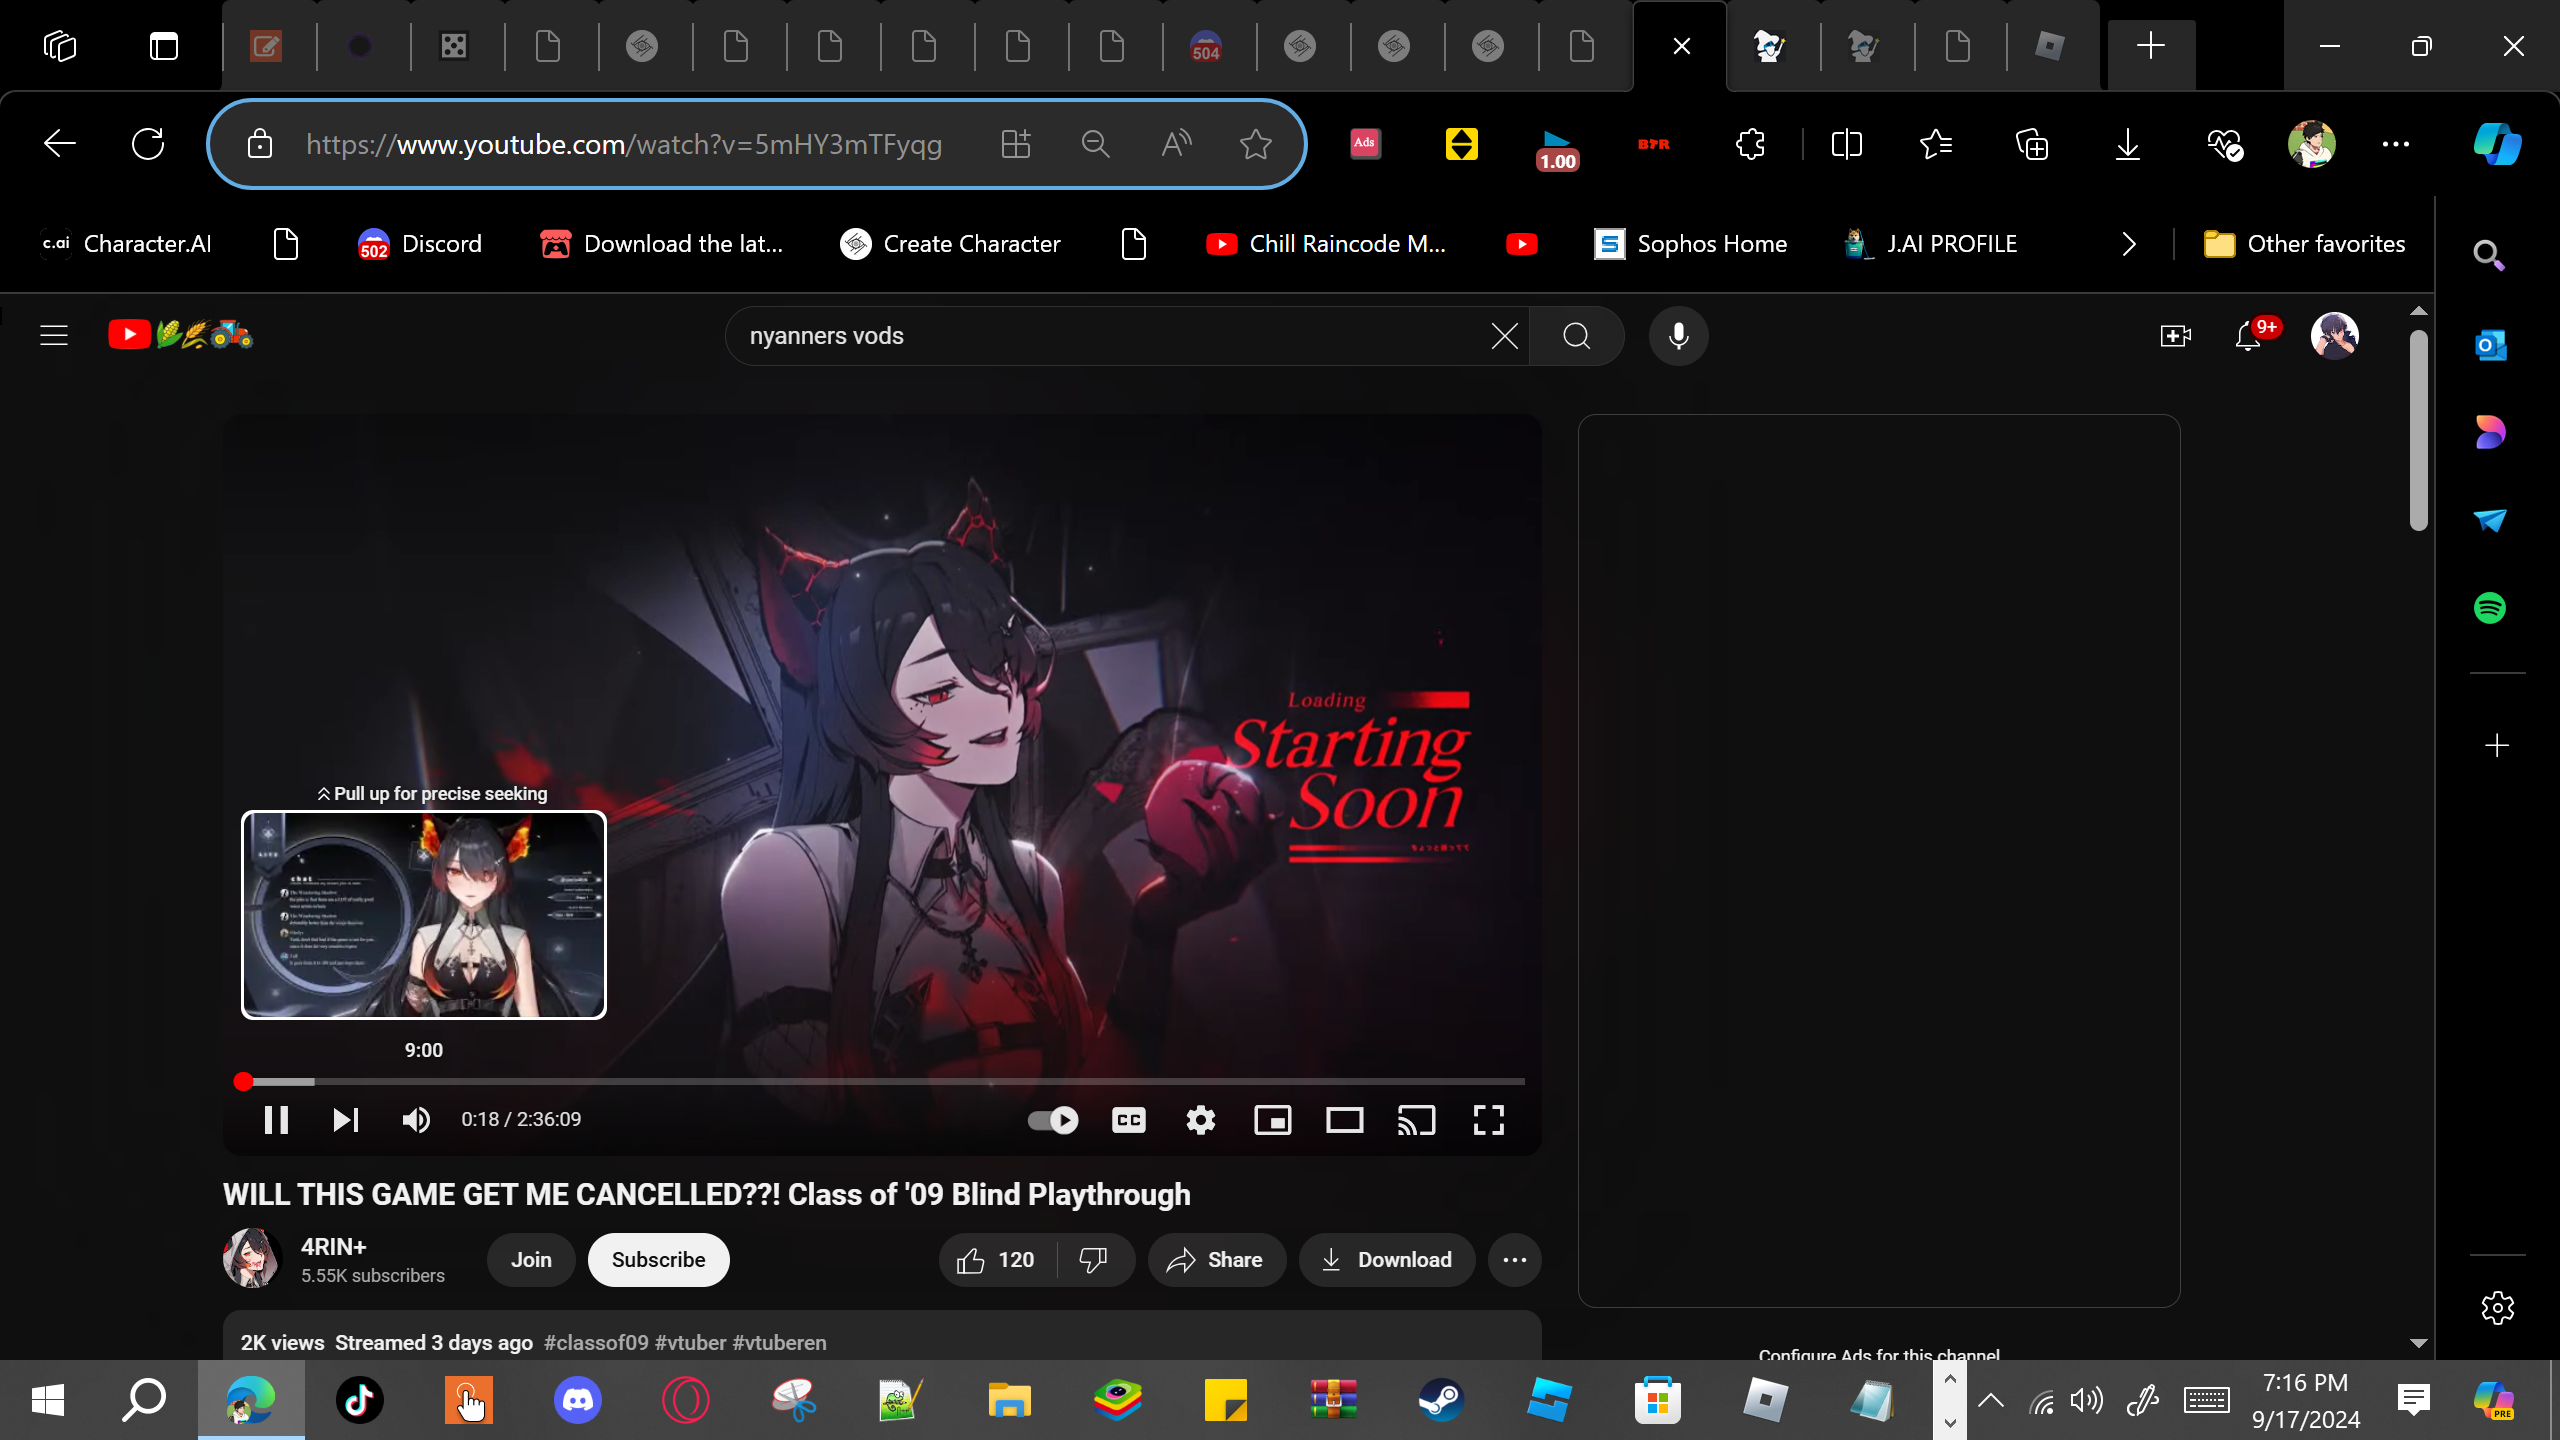Toggle the autoplay switch
The height and width of the screenshot is (1440, 2560).
[x=1053, y=1120]
